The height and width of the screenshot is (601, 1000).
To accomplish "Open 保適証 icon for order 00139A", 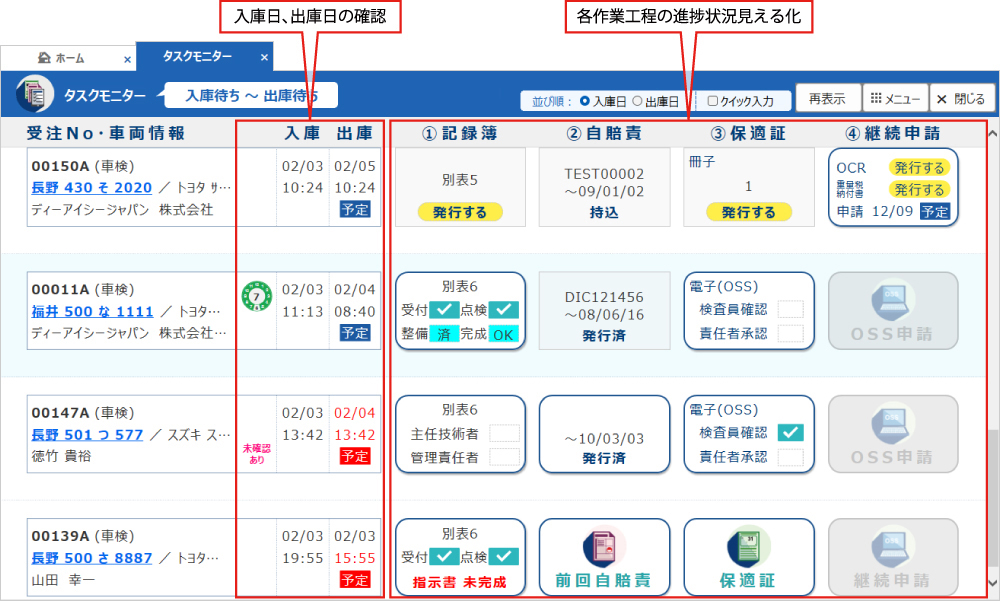I will [x=748, y=557].
